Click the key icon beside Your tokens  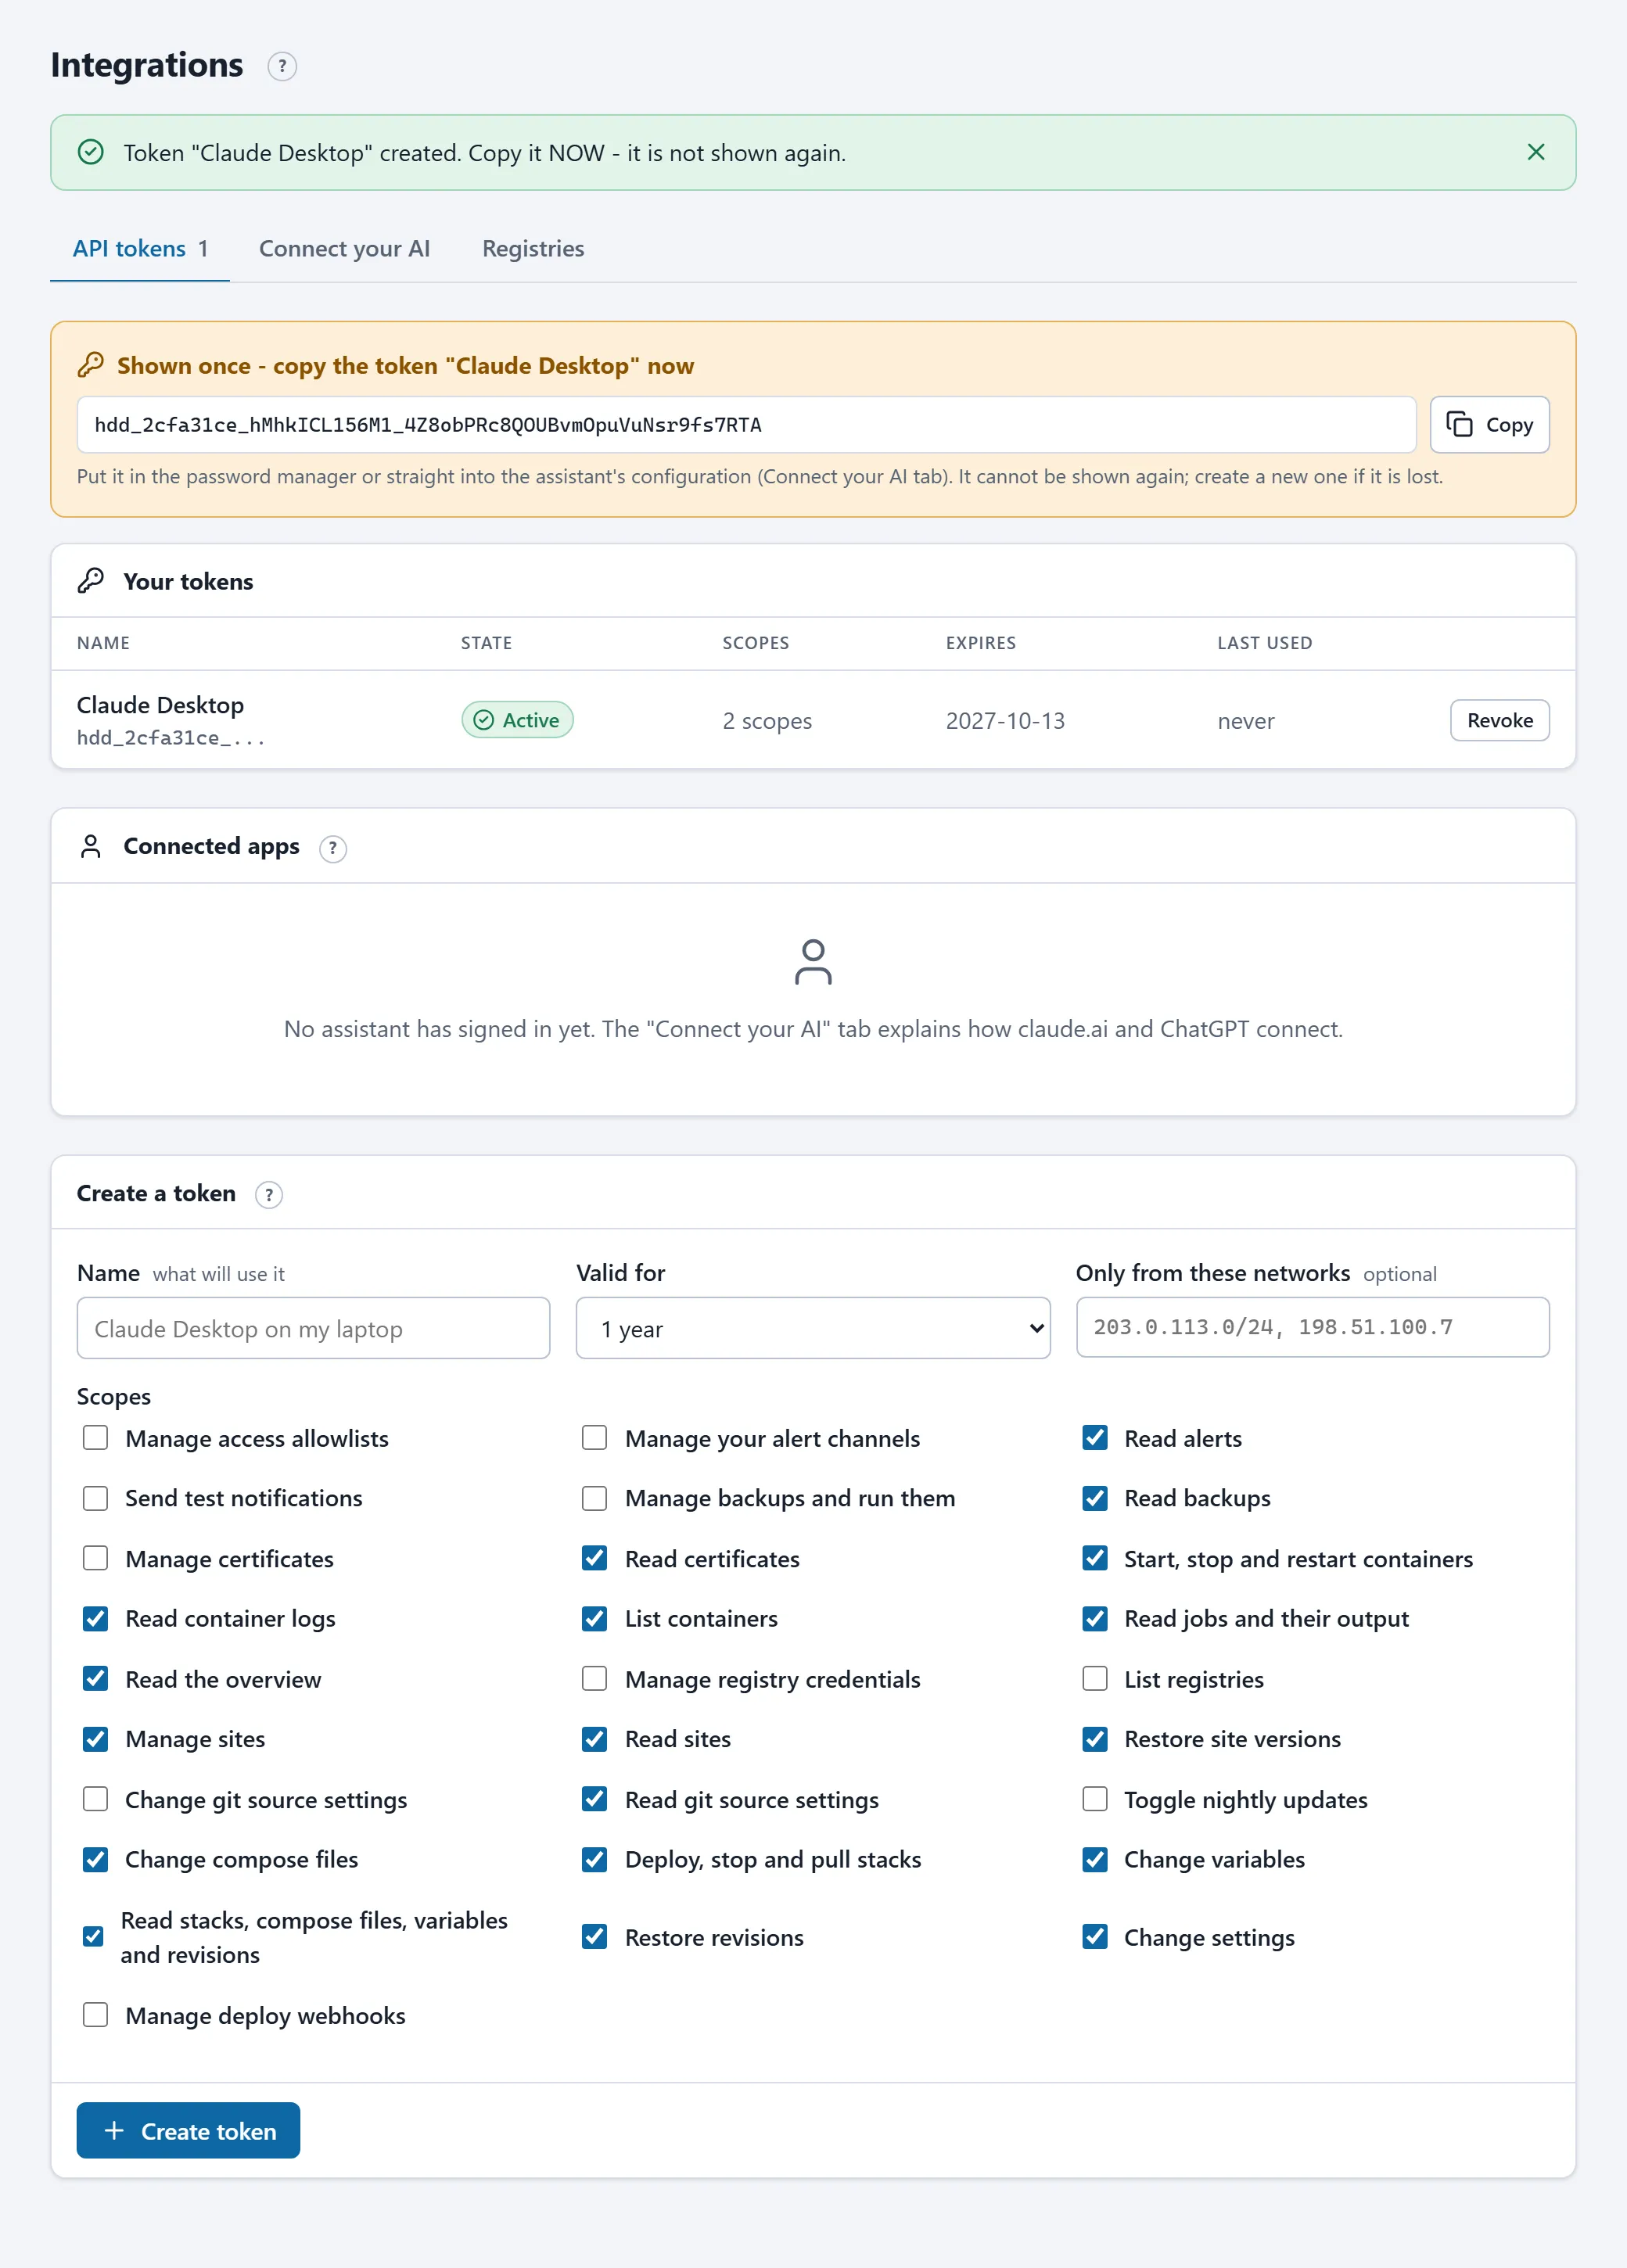click(x=91, y=581)
